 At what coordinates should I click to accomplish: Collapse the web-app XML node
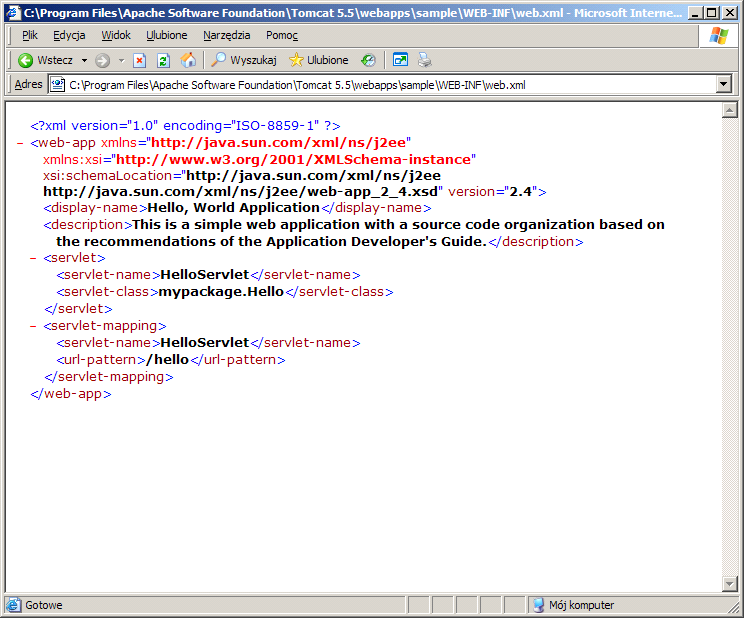(20, 143)
